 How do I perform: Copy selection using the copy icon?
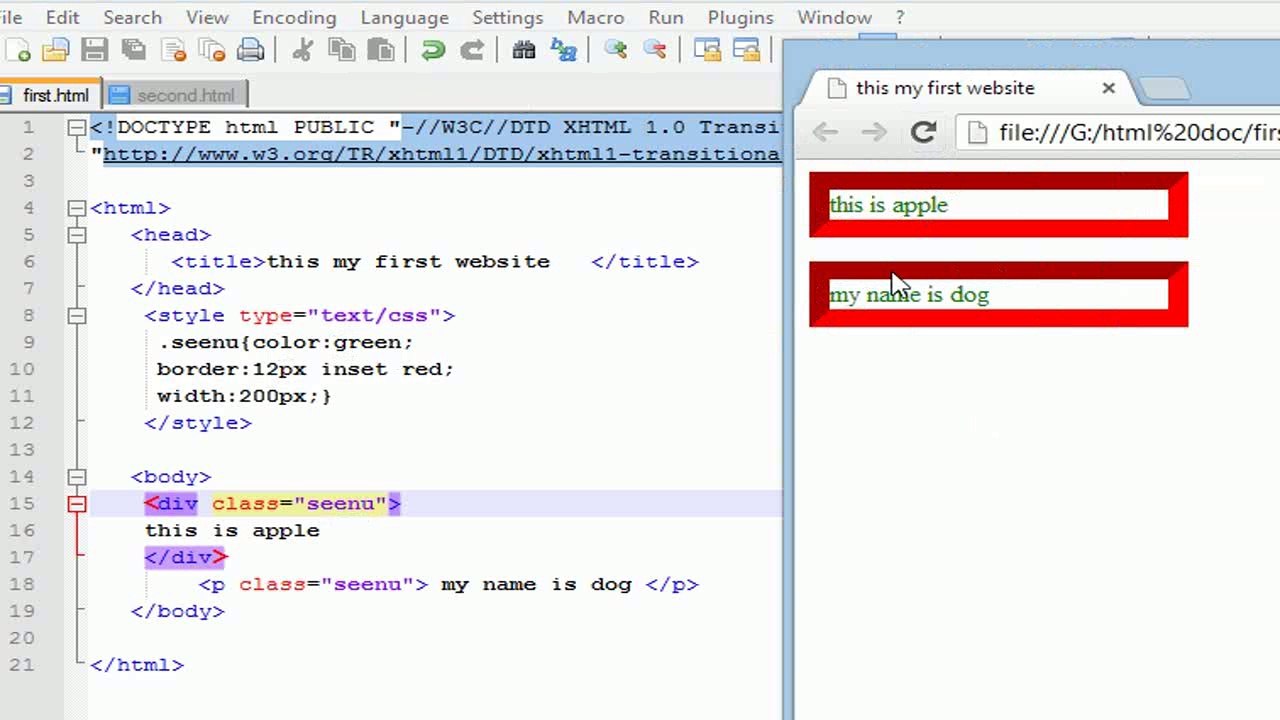tap(341, 50)
